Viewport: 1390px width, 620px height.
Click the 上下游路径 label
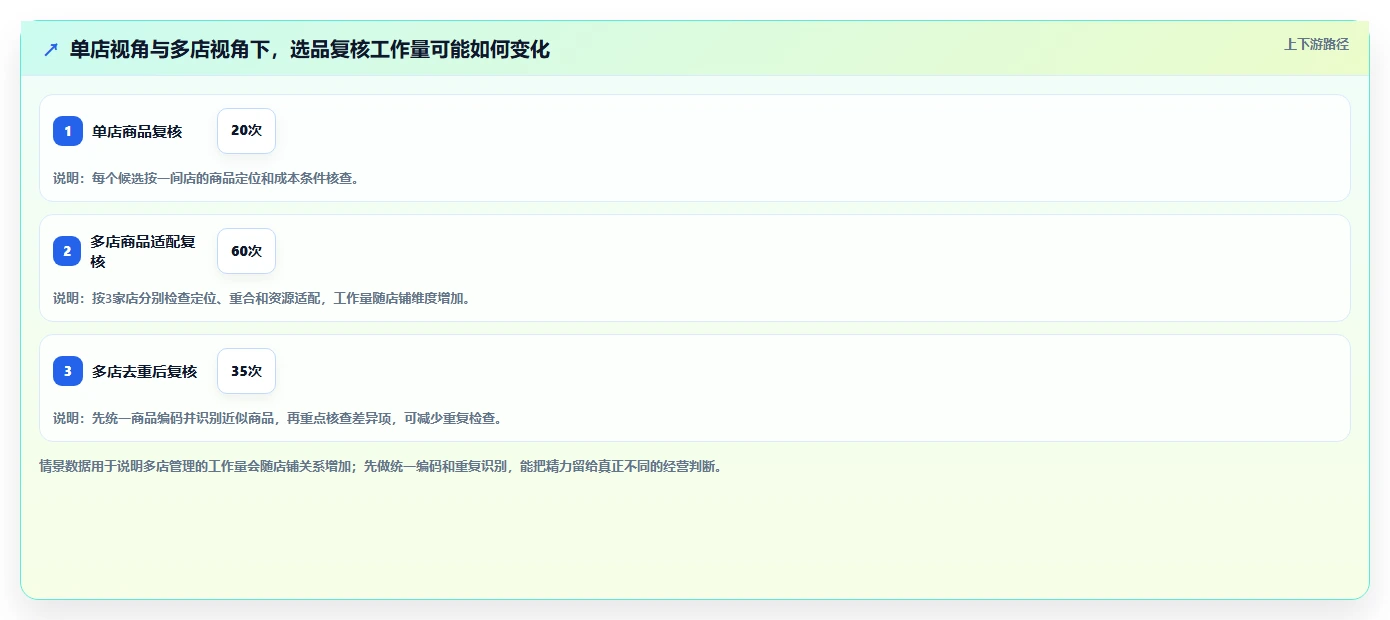click(1316, 44)
